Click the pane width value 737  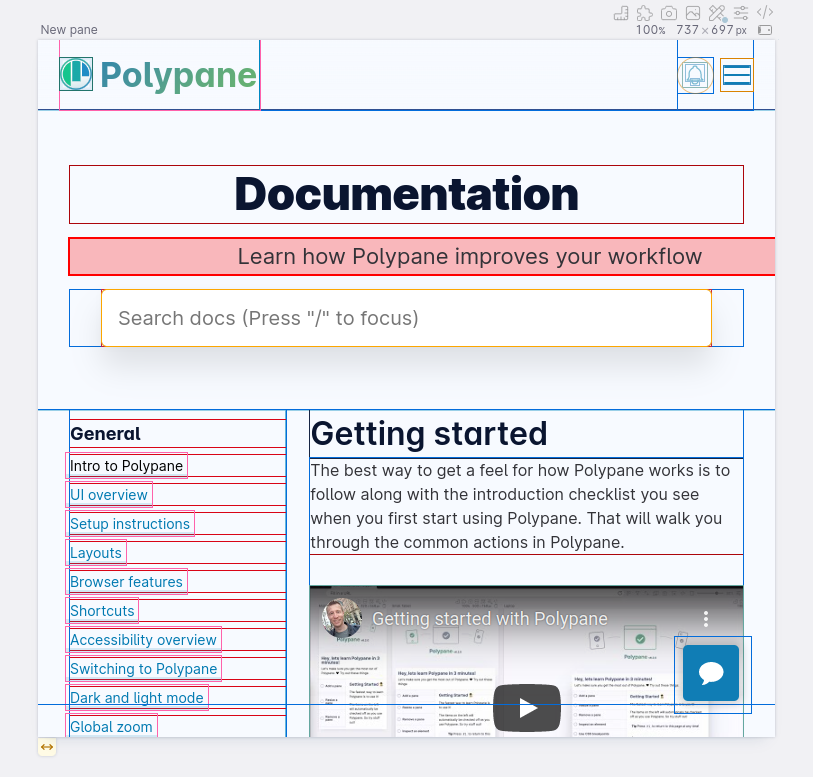(x=688, y=30)
